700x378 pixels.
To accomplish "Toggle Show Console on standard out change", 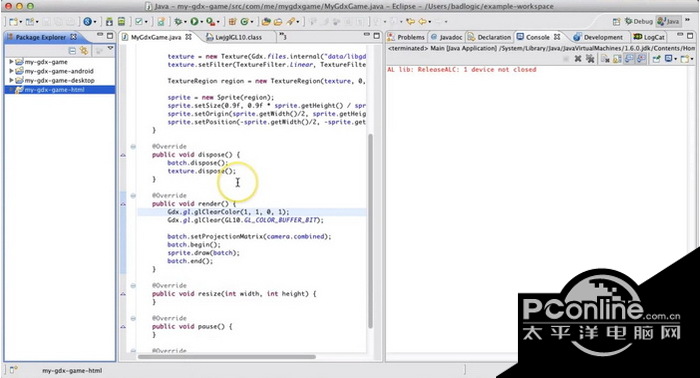I will 629,58.
